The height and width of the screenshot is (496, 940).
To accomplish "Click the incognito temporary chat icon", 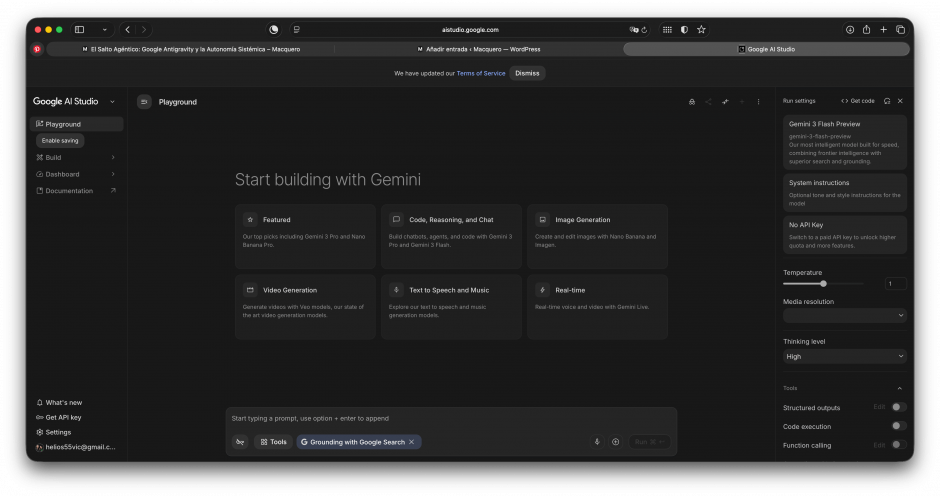I will (x=691, y=102).
